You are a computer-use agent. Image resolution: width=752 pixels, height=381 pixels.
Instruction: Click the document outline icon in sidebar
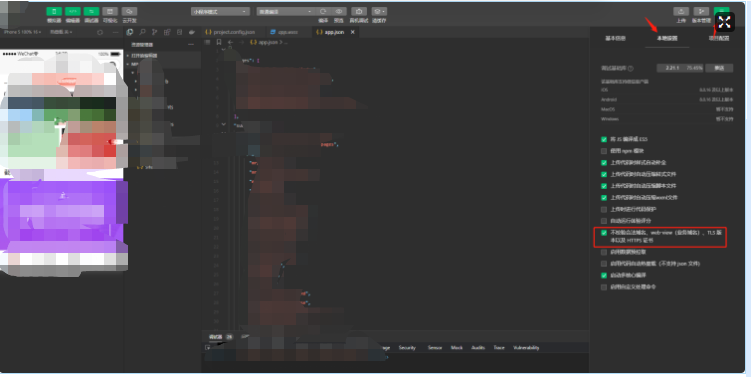click(179, 32)
